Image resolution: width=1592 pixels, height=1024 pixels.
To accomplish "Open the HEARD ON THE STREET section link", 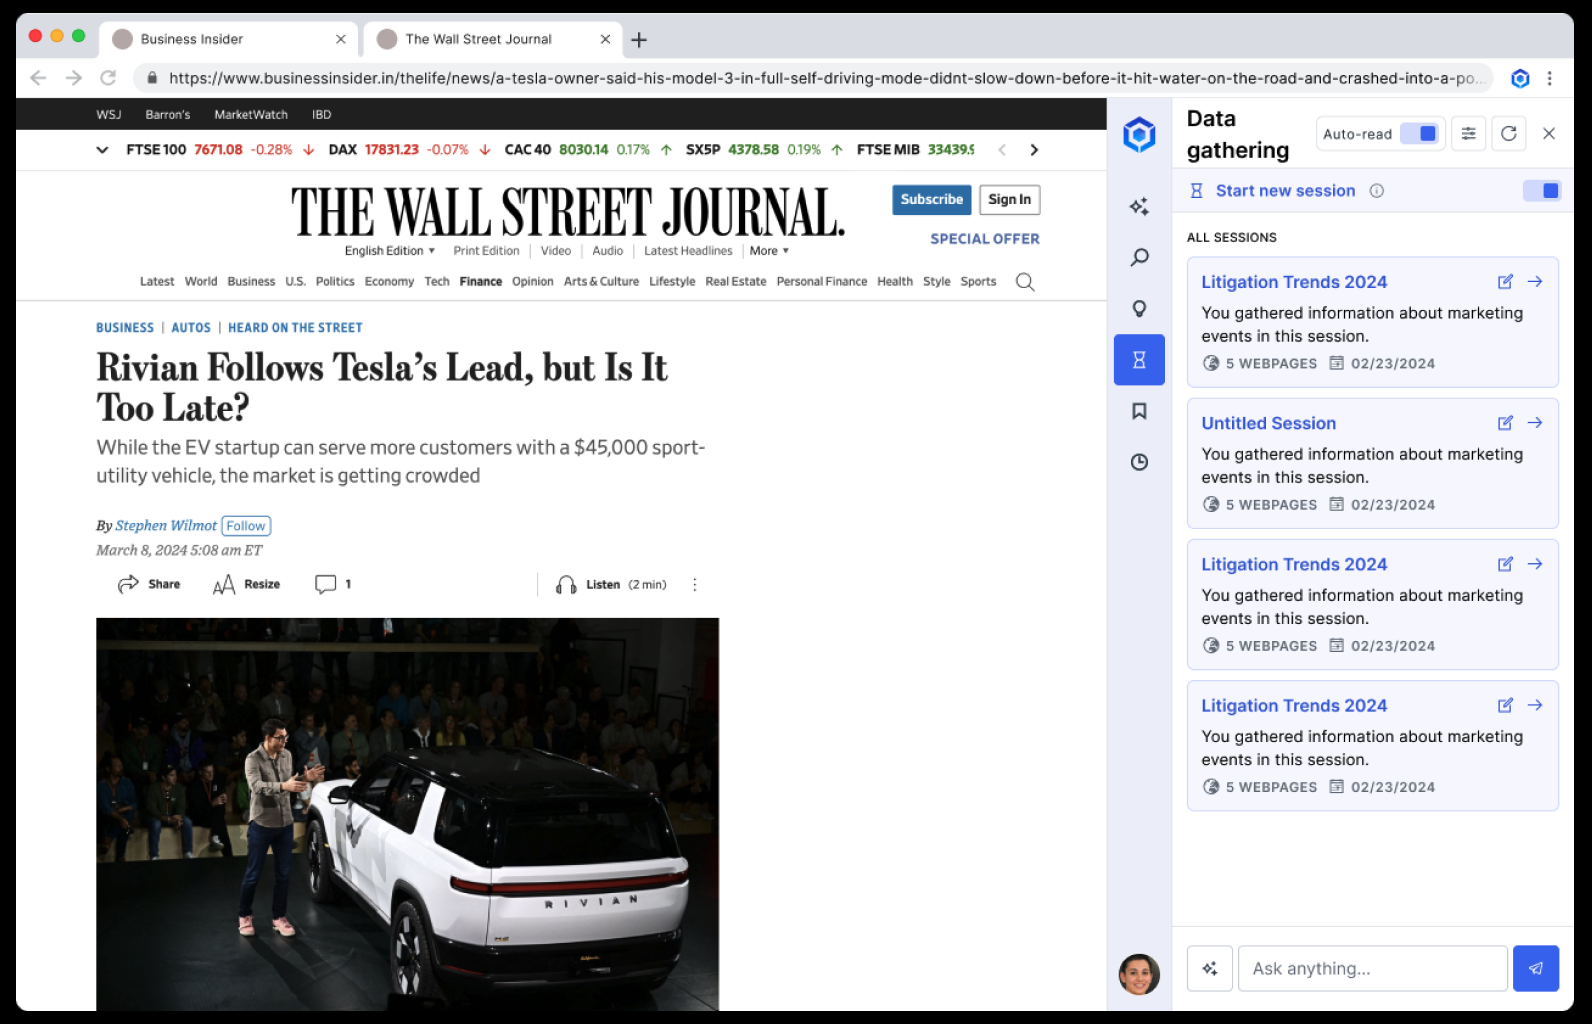I will click(295, 328).
